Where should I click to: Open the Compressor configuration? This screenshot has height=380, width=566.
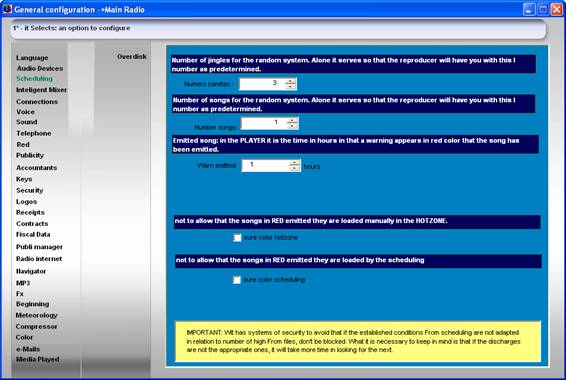(36, 326)
